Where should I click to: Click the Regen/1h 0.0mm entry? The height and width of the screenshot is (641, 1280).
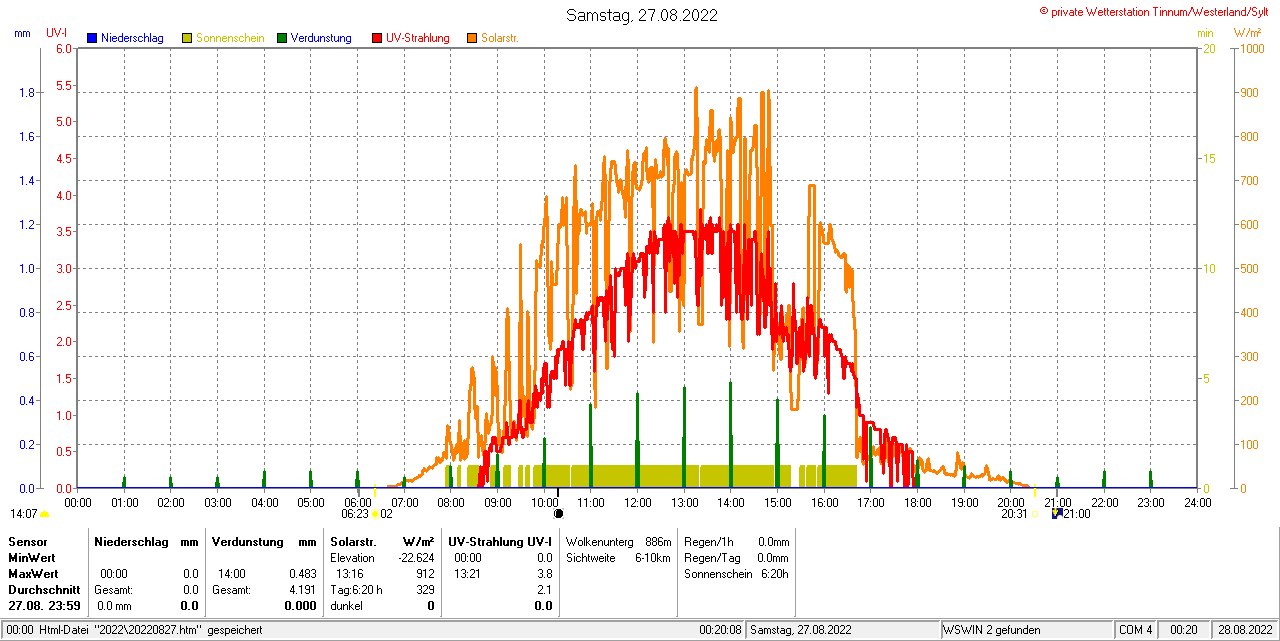[737, 542]
